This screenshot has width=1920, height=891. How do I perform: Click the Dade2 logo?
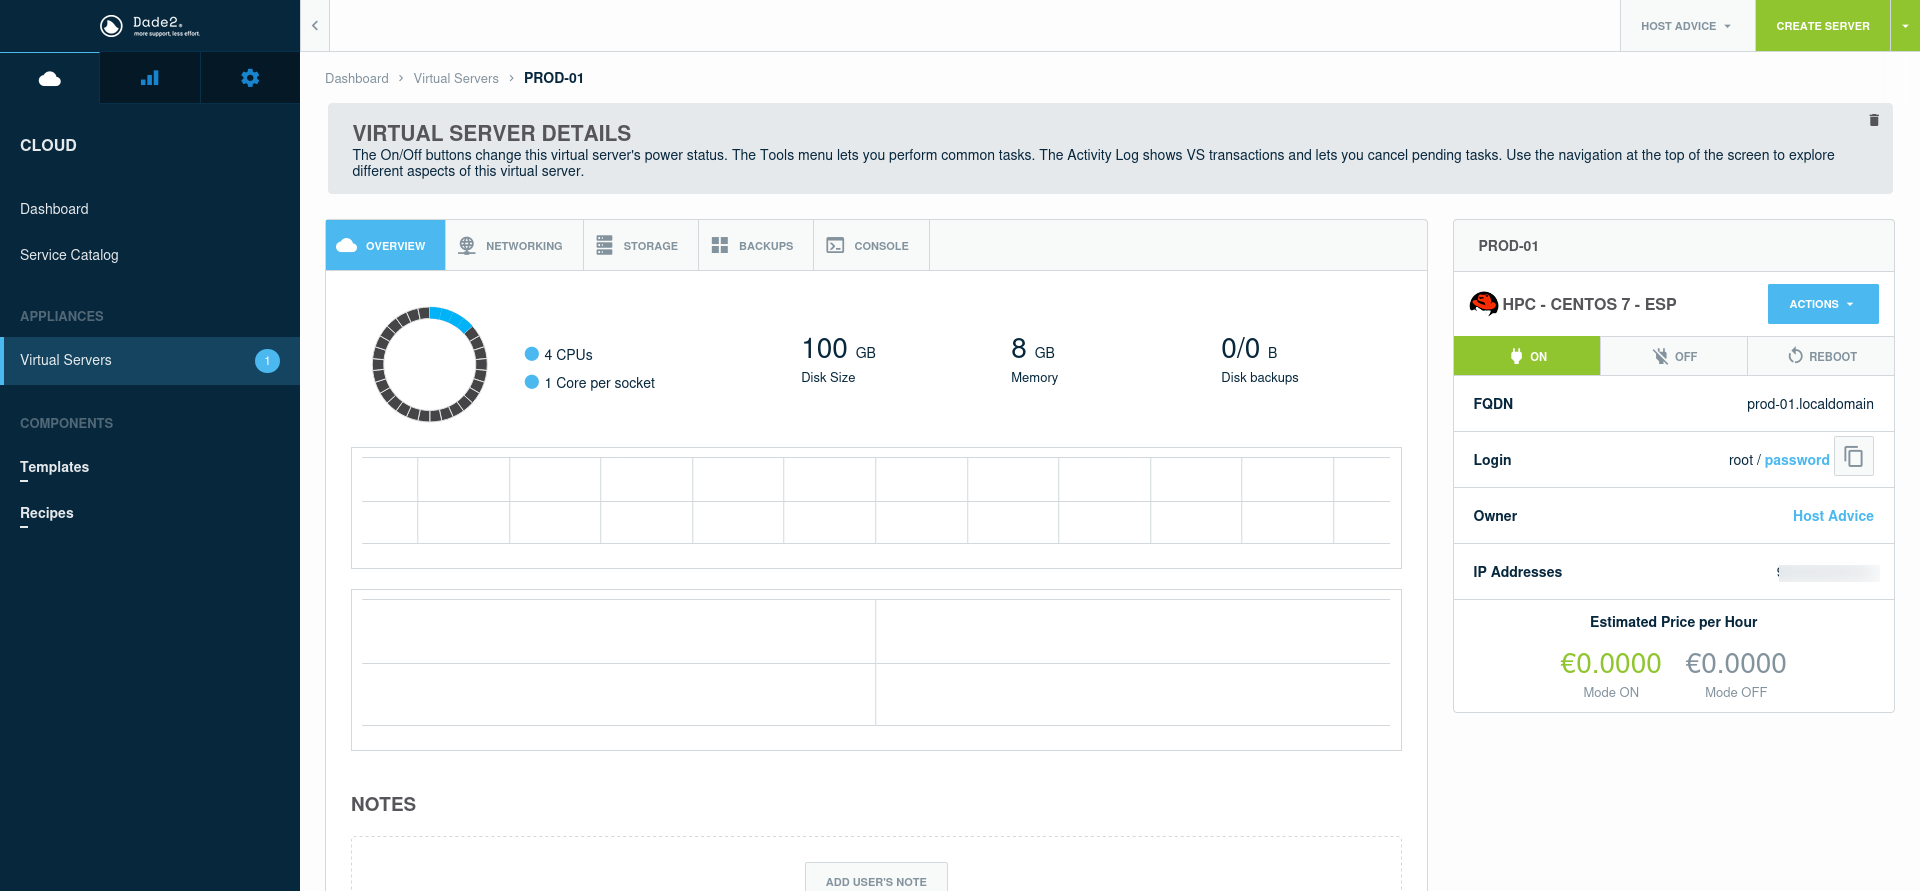coord(150,26)
